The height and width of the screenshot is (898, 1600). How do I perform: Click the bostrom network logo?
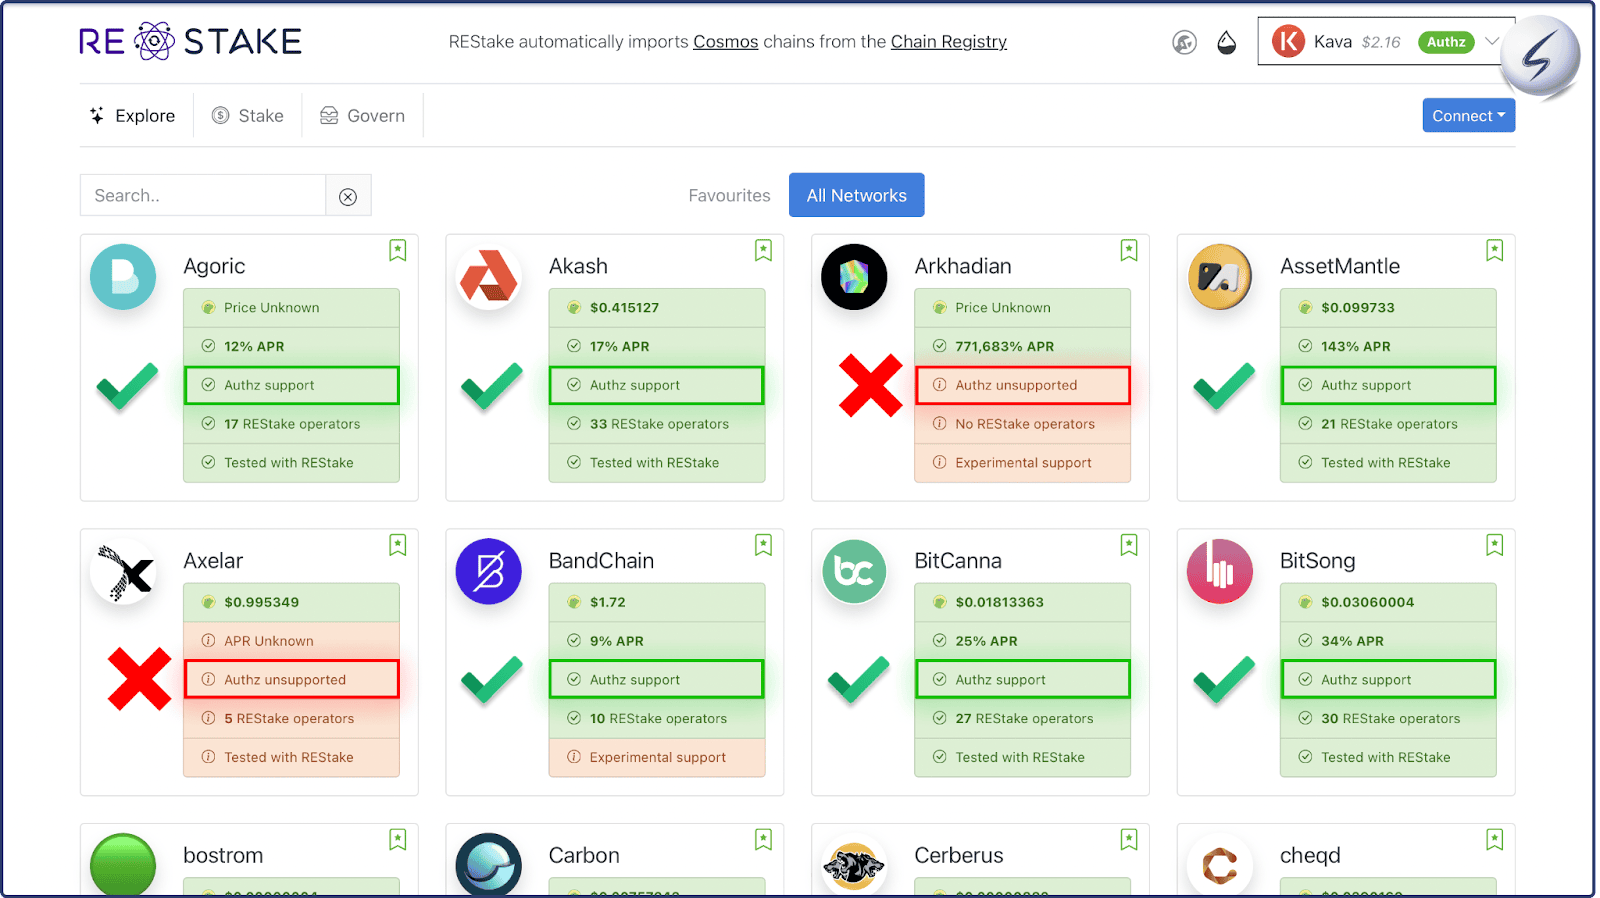[123, 864]
